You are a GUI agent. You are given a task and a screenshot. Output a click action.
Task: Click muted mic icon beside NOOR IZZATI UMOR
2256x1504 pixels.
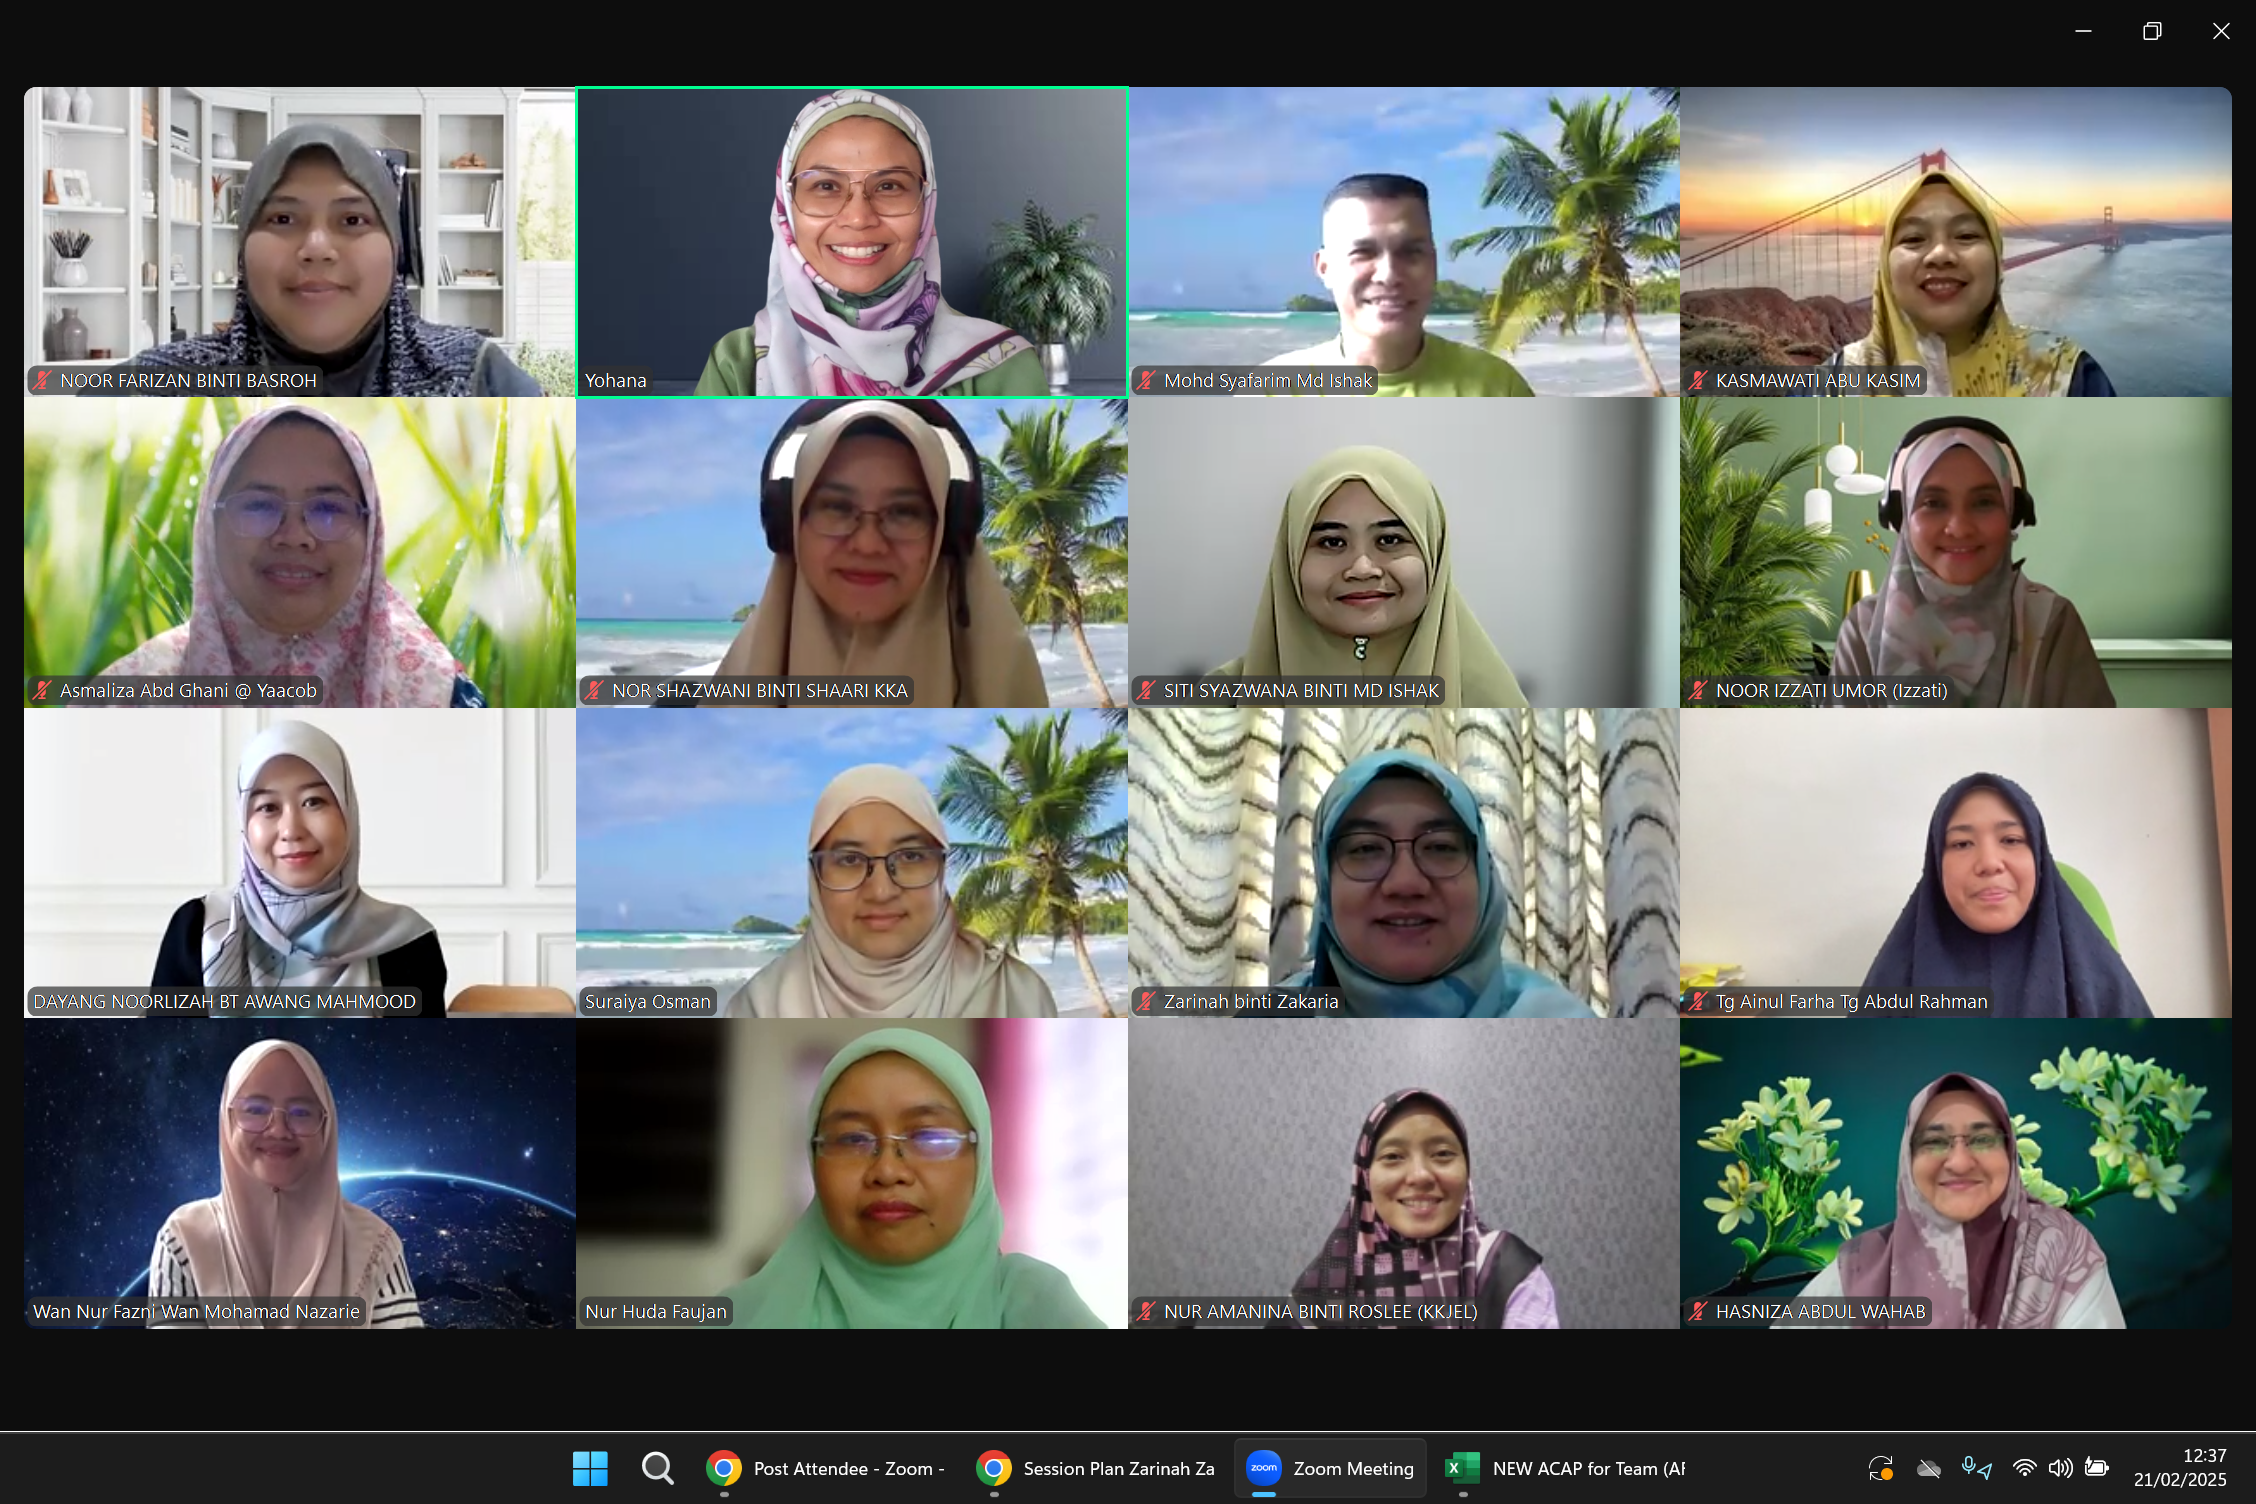click(x=1698, y=690)
